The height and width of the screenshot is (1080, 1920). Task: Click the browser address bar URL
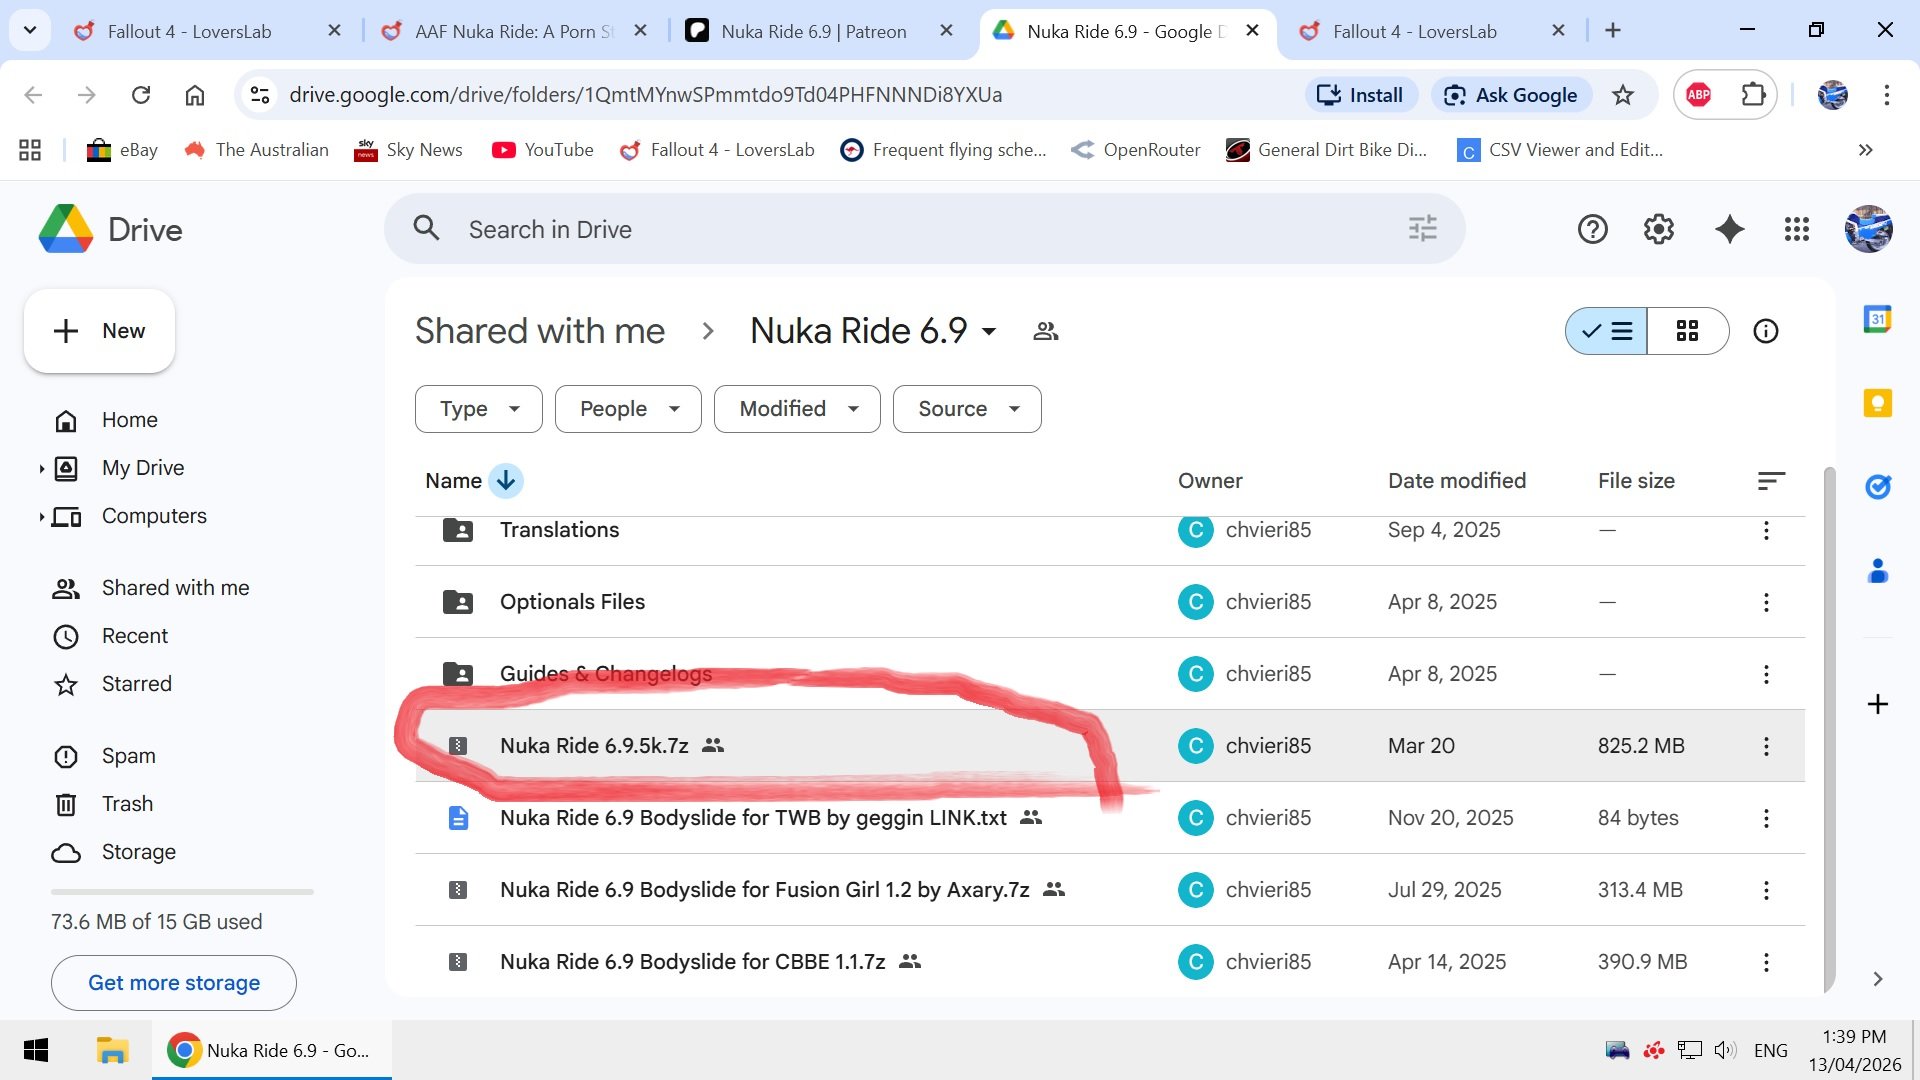[x=646, y=95]
